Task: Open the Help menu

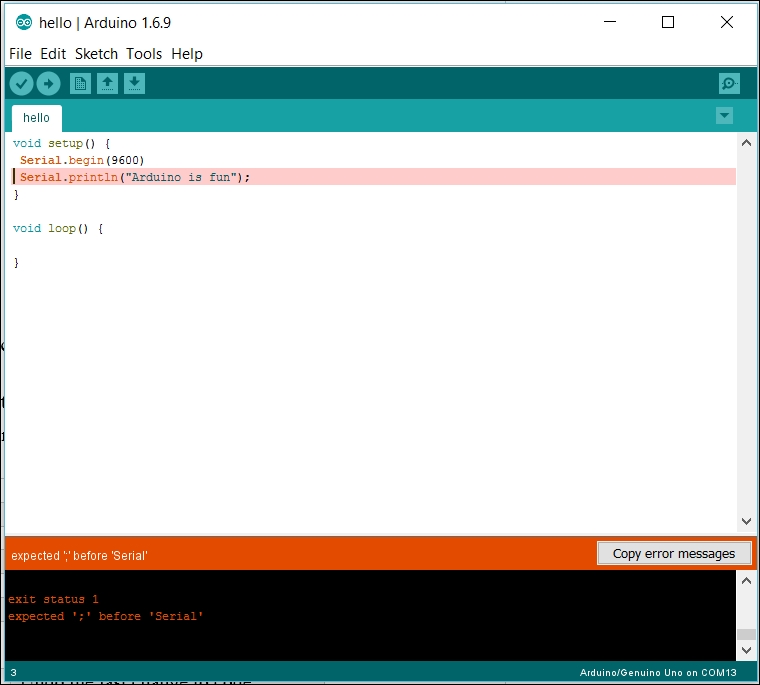Action: (x=187, y=54)
